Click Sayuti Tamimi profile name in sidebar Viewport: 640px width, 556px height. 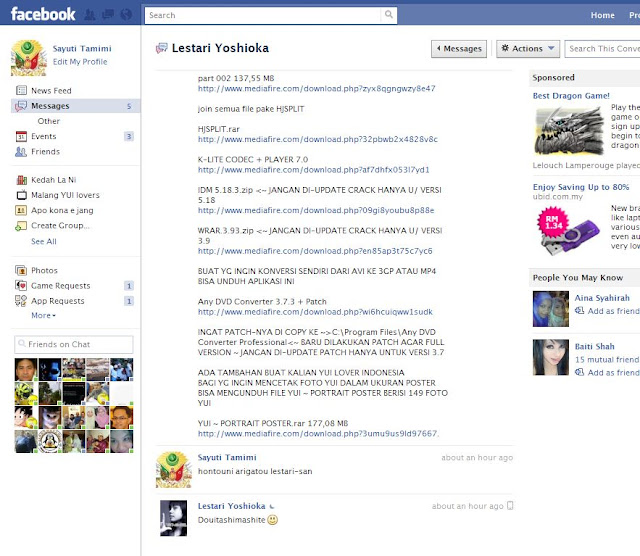pos(82,48)
